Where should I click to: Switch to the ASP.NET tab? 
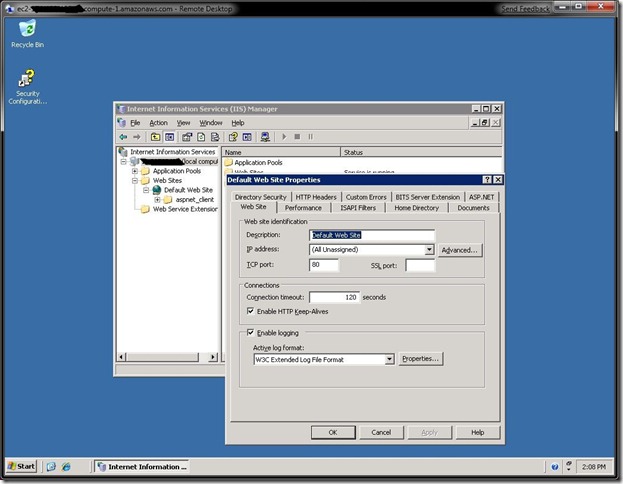click(482, 197)
